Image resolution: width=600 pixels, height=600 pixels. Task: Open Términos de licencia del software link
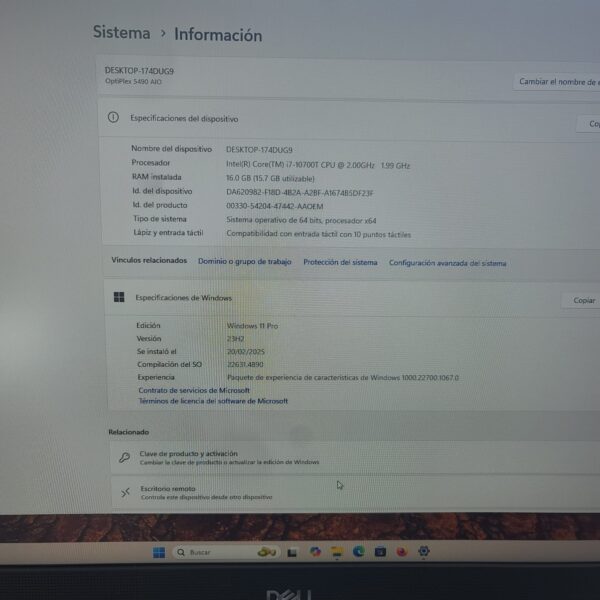coord(213,401)
